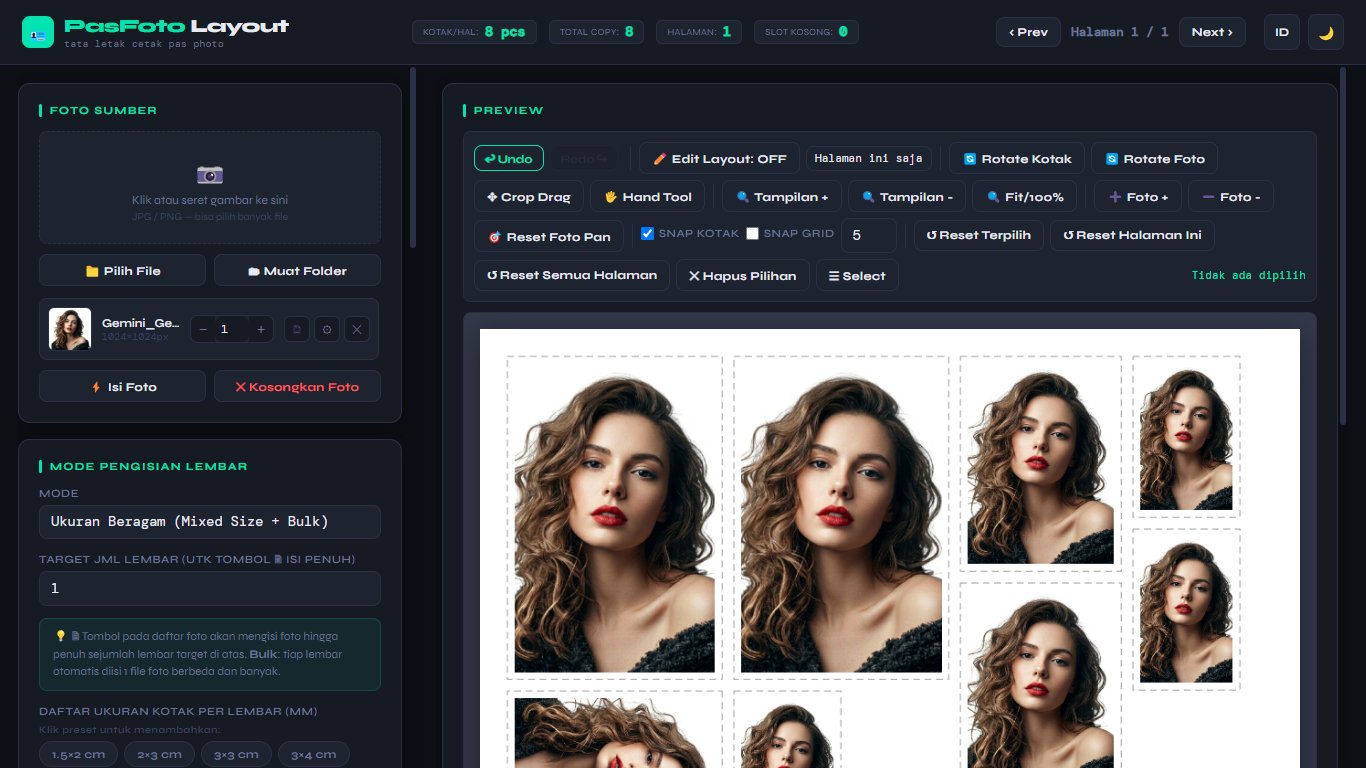
Task: Decrease Gemini photo copy count
Action: tap(203, 329)
